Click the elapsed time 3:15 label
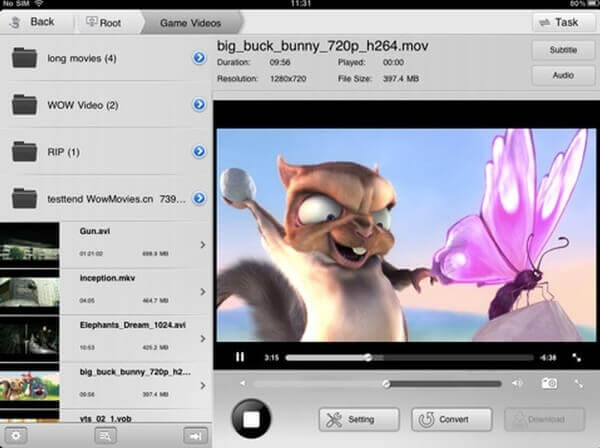The image size is (600, 448). coord(271,358)
